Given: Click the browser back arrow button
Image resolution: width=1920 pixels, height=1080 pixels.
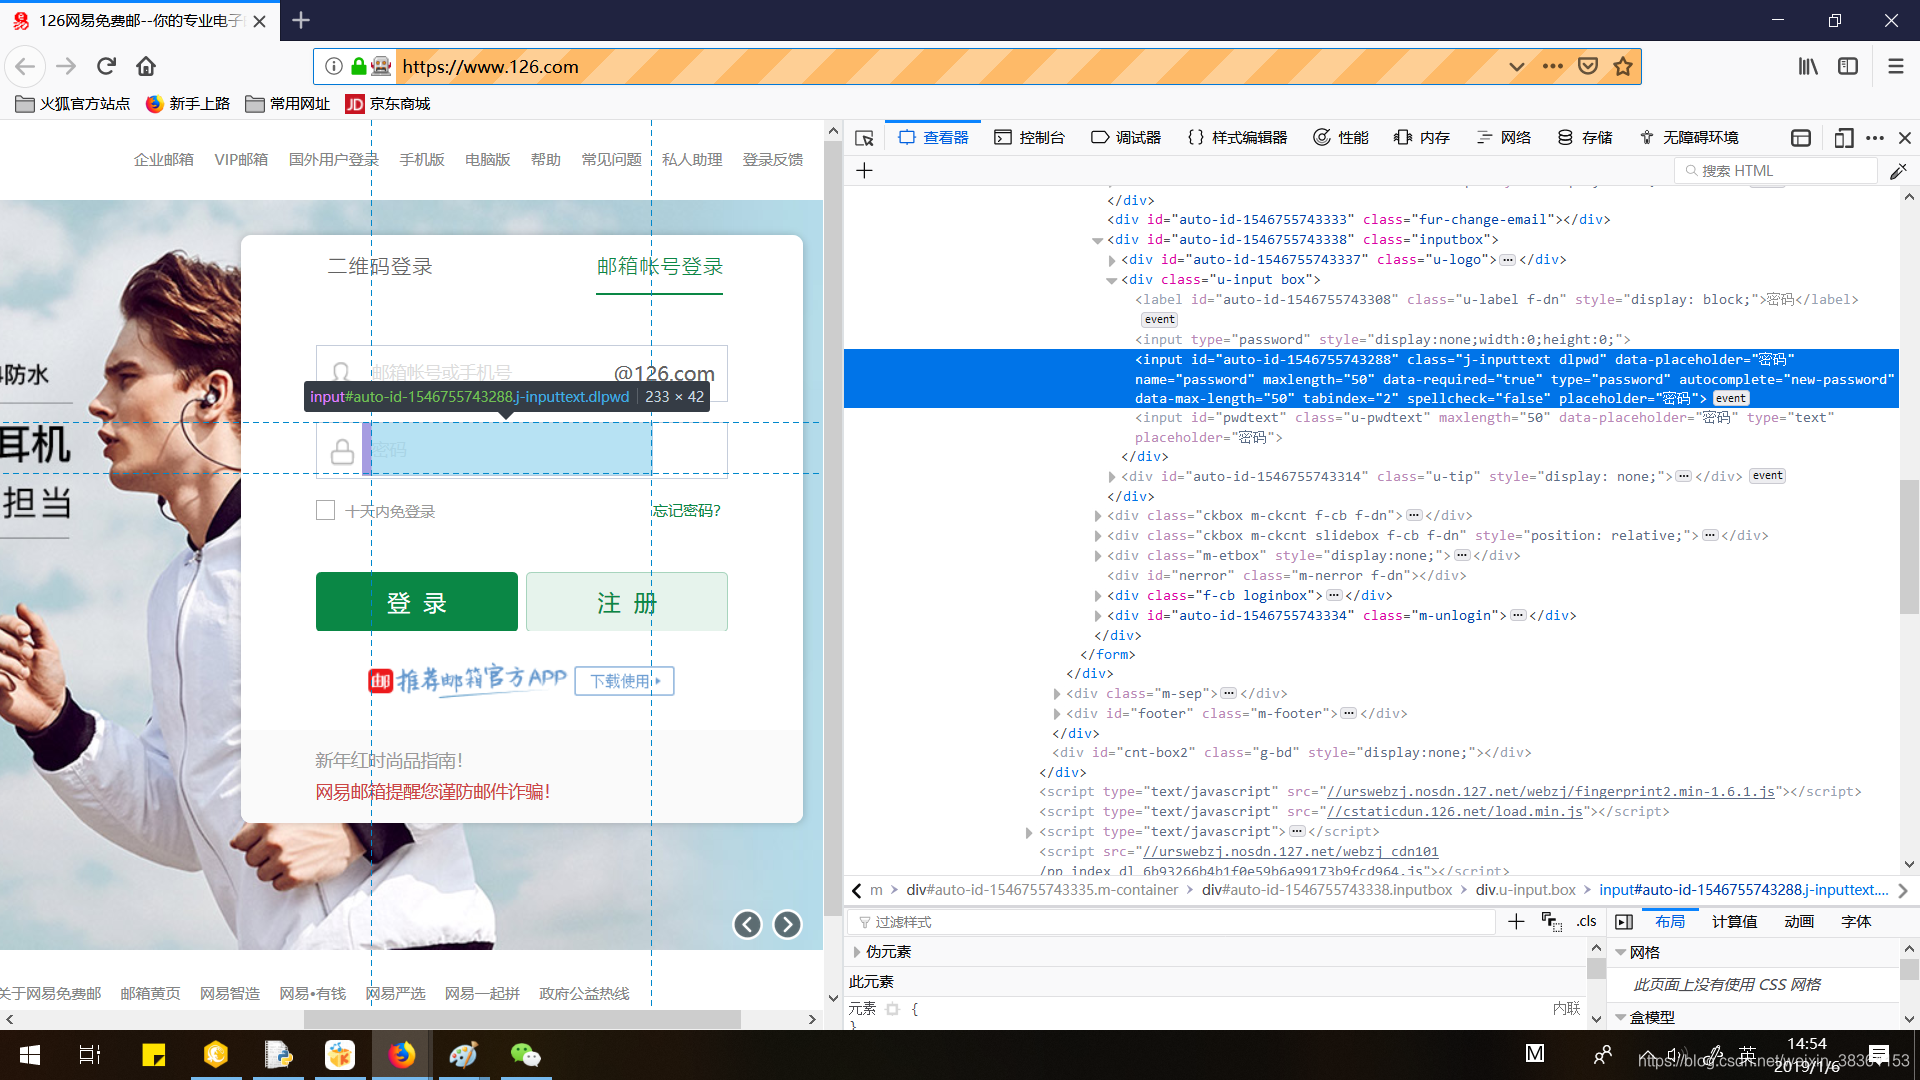Looking at the screenshot, I should (25, 66).
